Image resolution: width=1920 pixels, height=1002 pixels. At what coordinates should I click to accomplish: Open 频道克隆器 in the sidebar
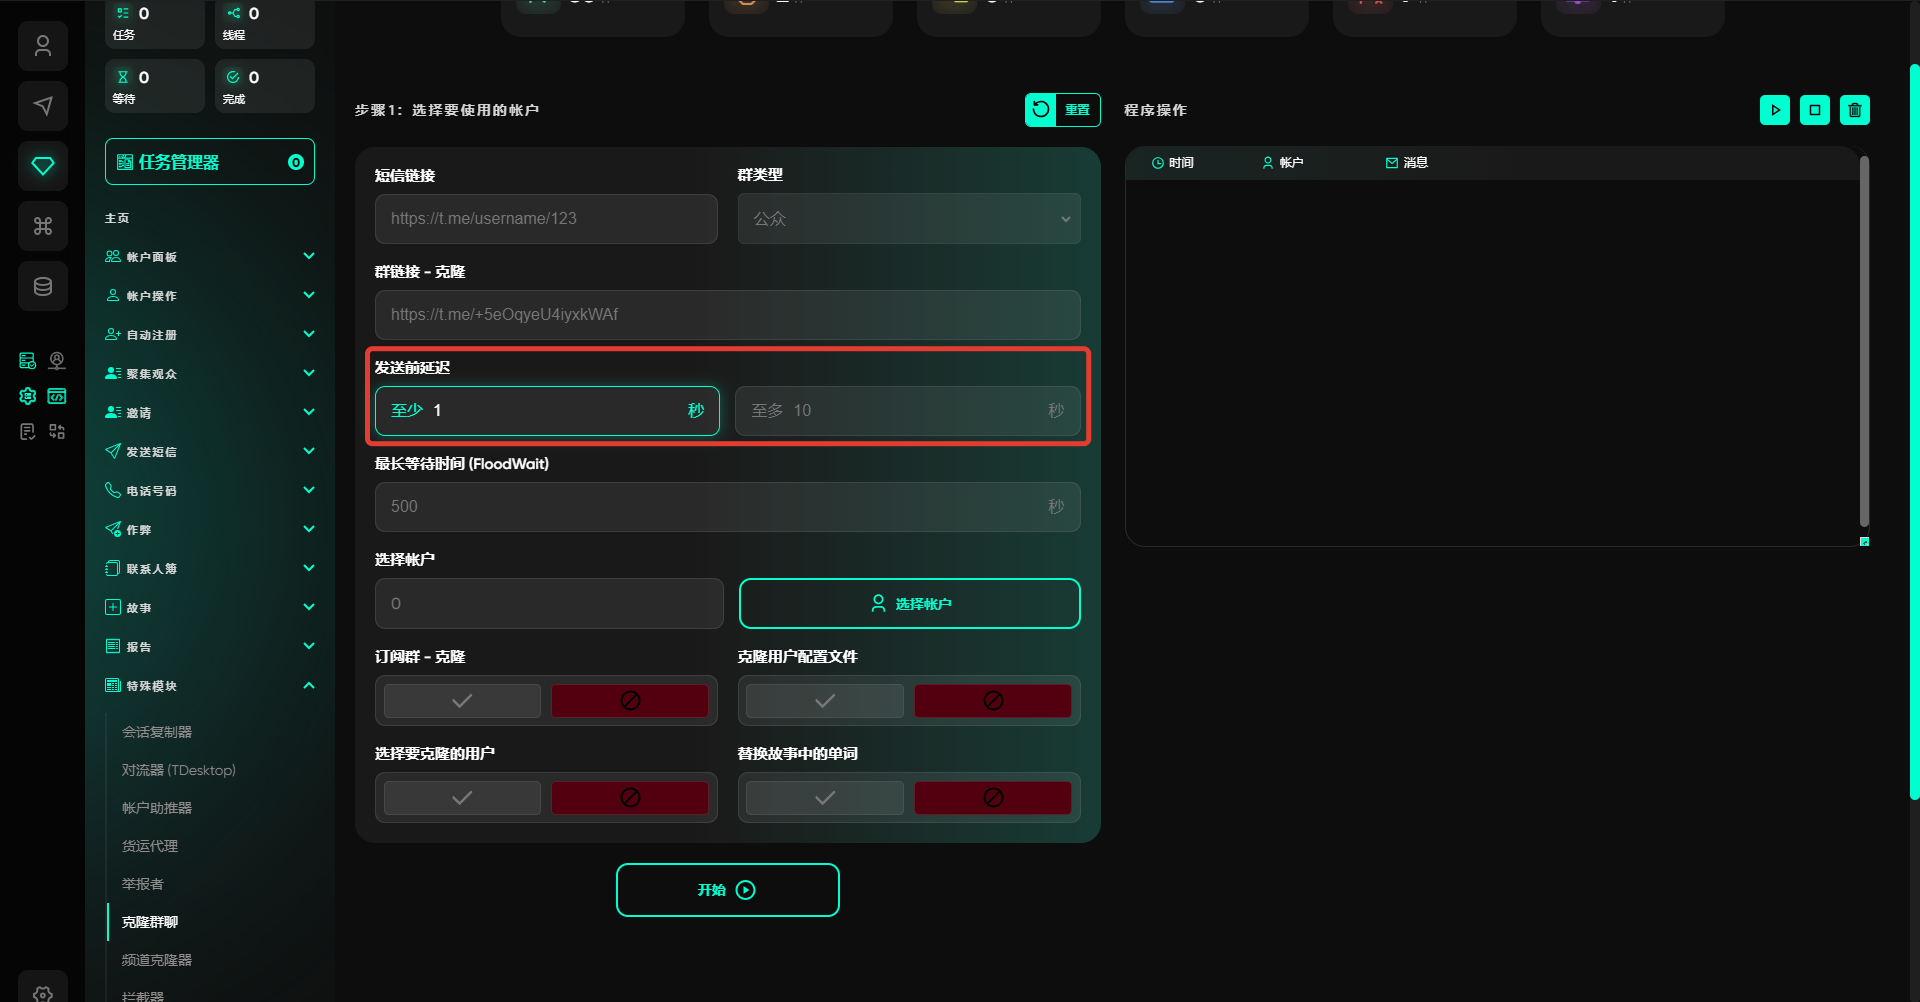[157, 960]
